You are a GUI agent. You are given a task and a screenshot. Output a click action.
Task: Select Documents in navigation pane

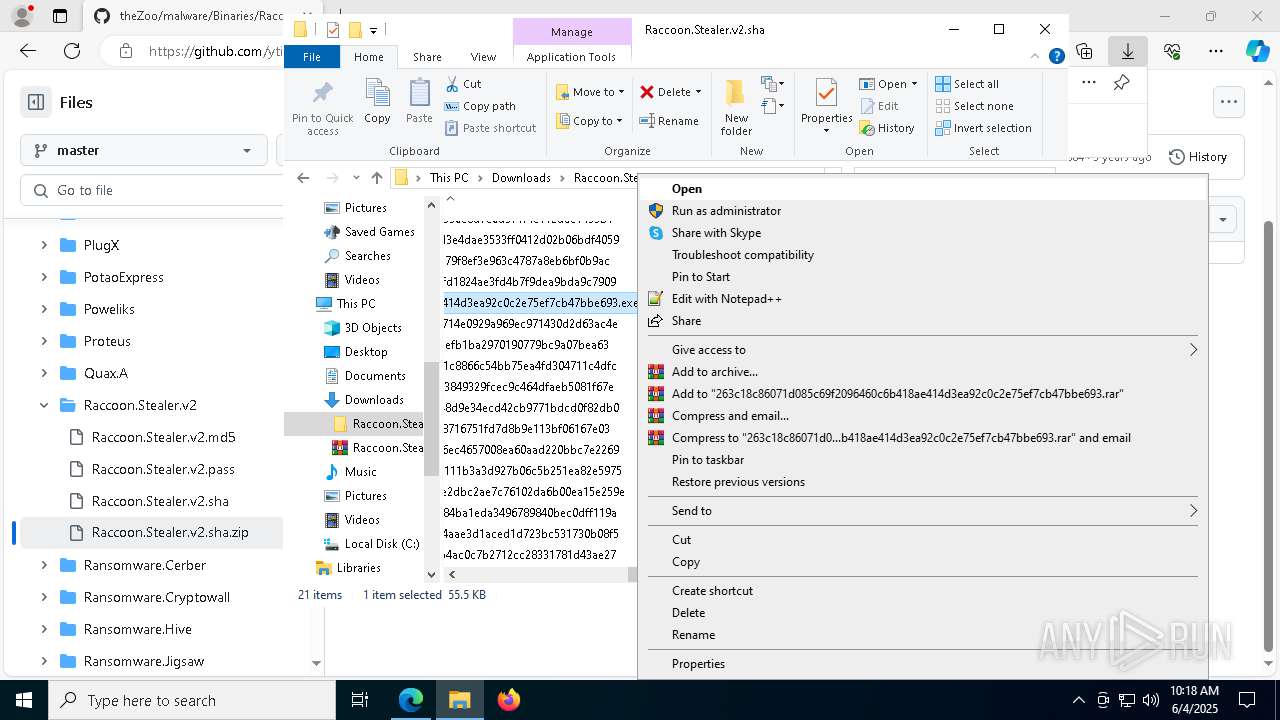pos(375,376)
